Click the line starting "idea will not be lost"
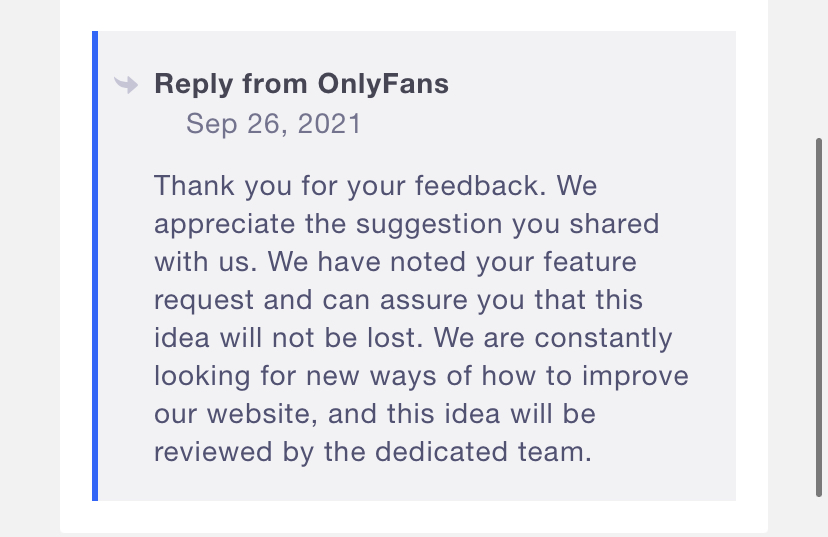Viewport: 828px width, 537px height. click(412, 338)
